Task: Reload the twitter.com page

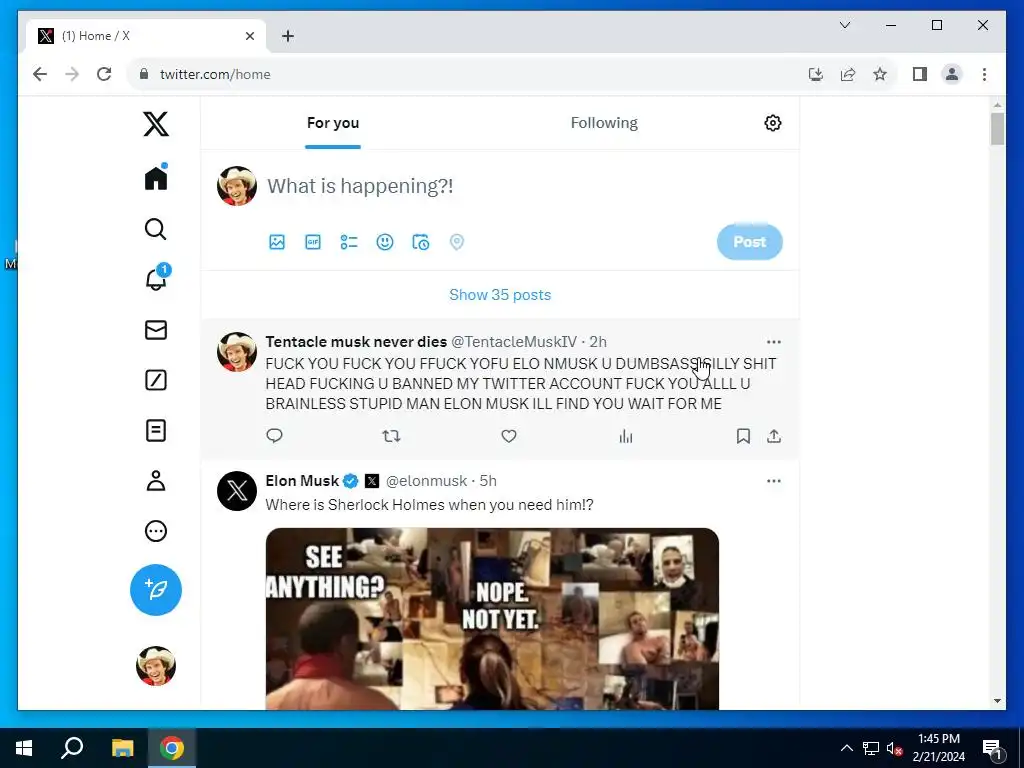Action: (104, 74)
